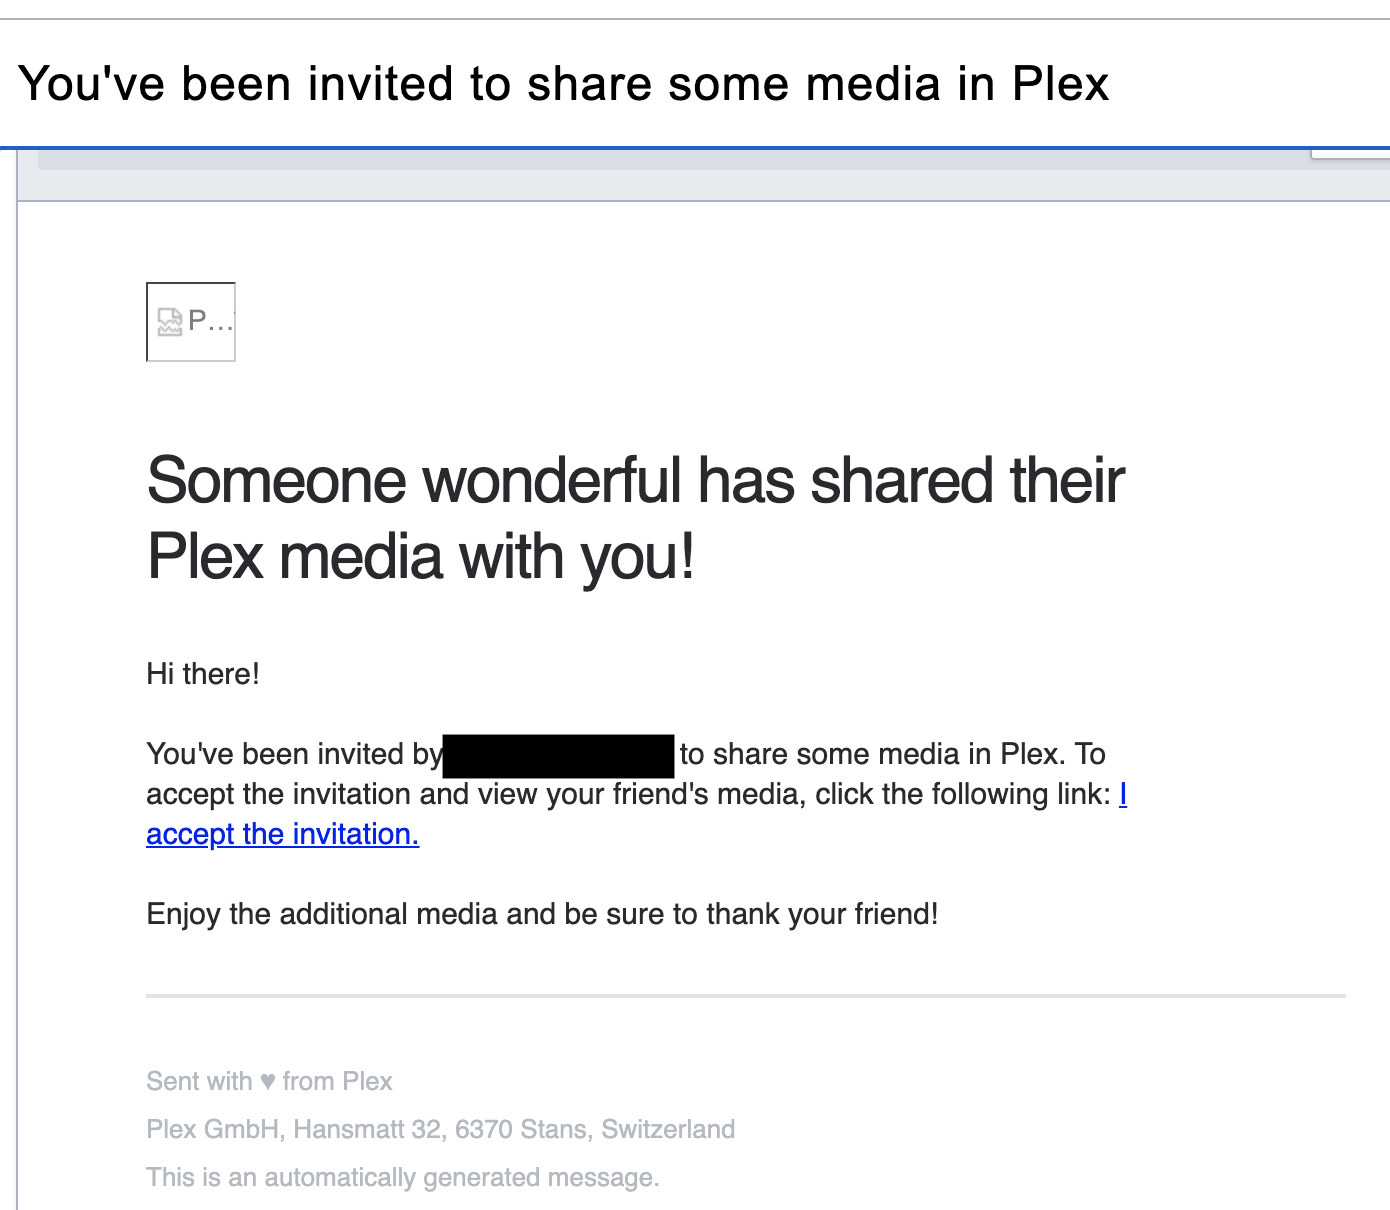Click the broken Plex logo image placeholder
Screen dimensions: 1390x1210
(191, 322)
